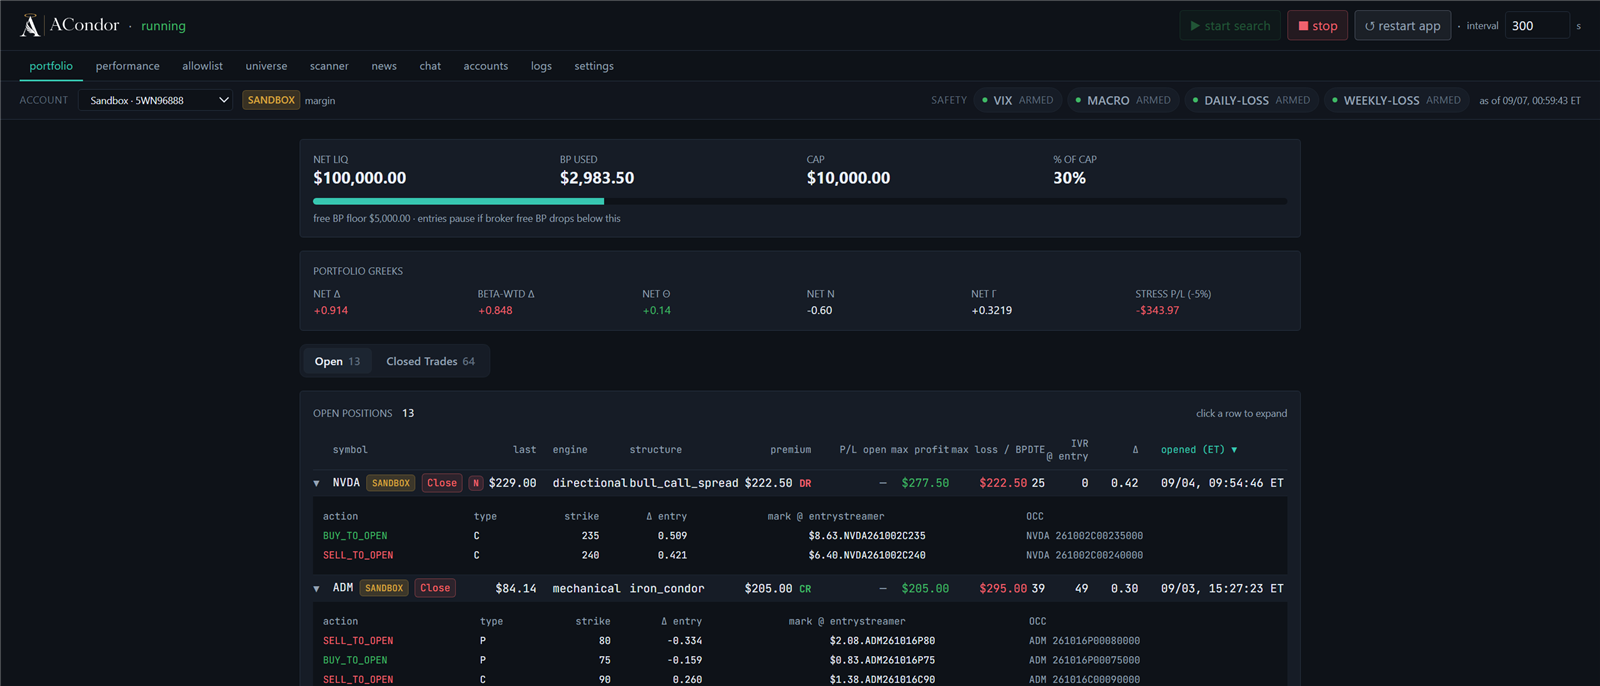Image resolution: width=1600 pixels, height=686 pixels.
Task: Focus the interval input field showing 300
Action: [1537, 26]
